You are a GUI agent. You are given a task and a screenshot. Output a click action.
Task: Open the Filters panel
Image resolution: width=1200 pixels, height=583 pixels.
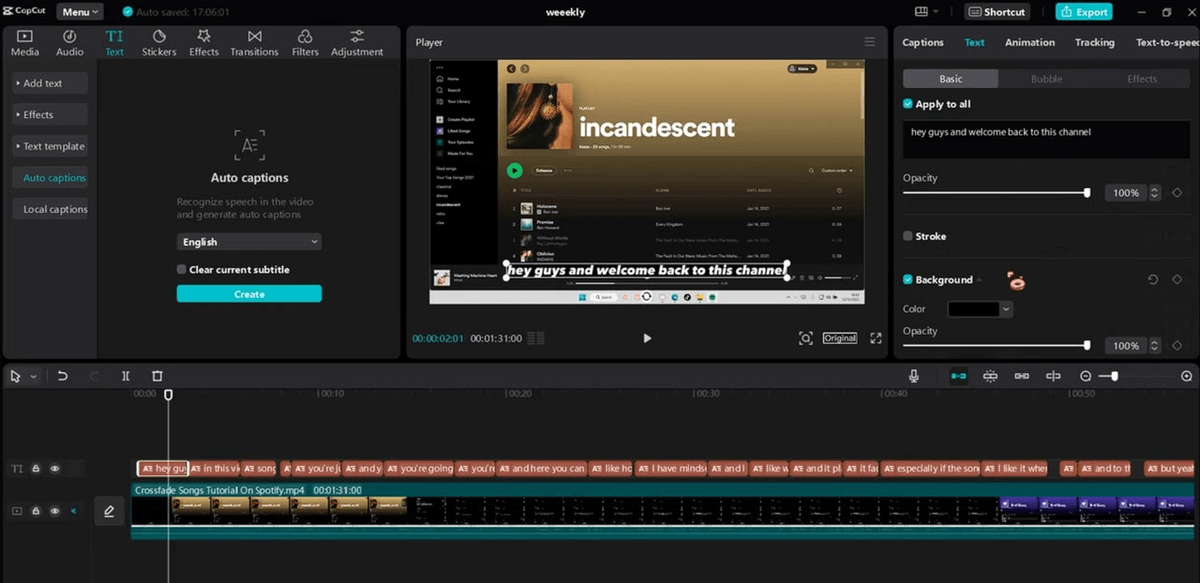pos(305,43)
